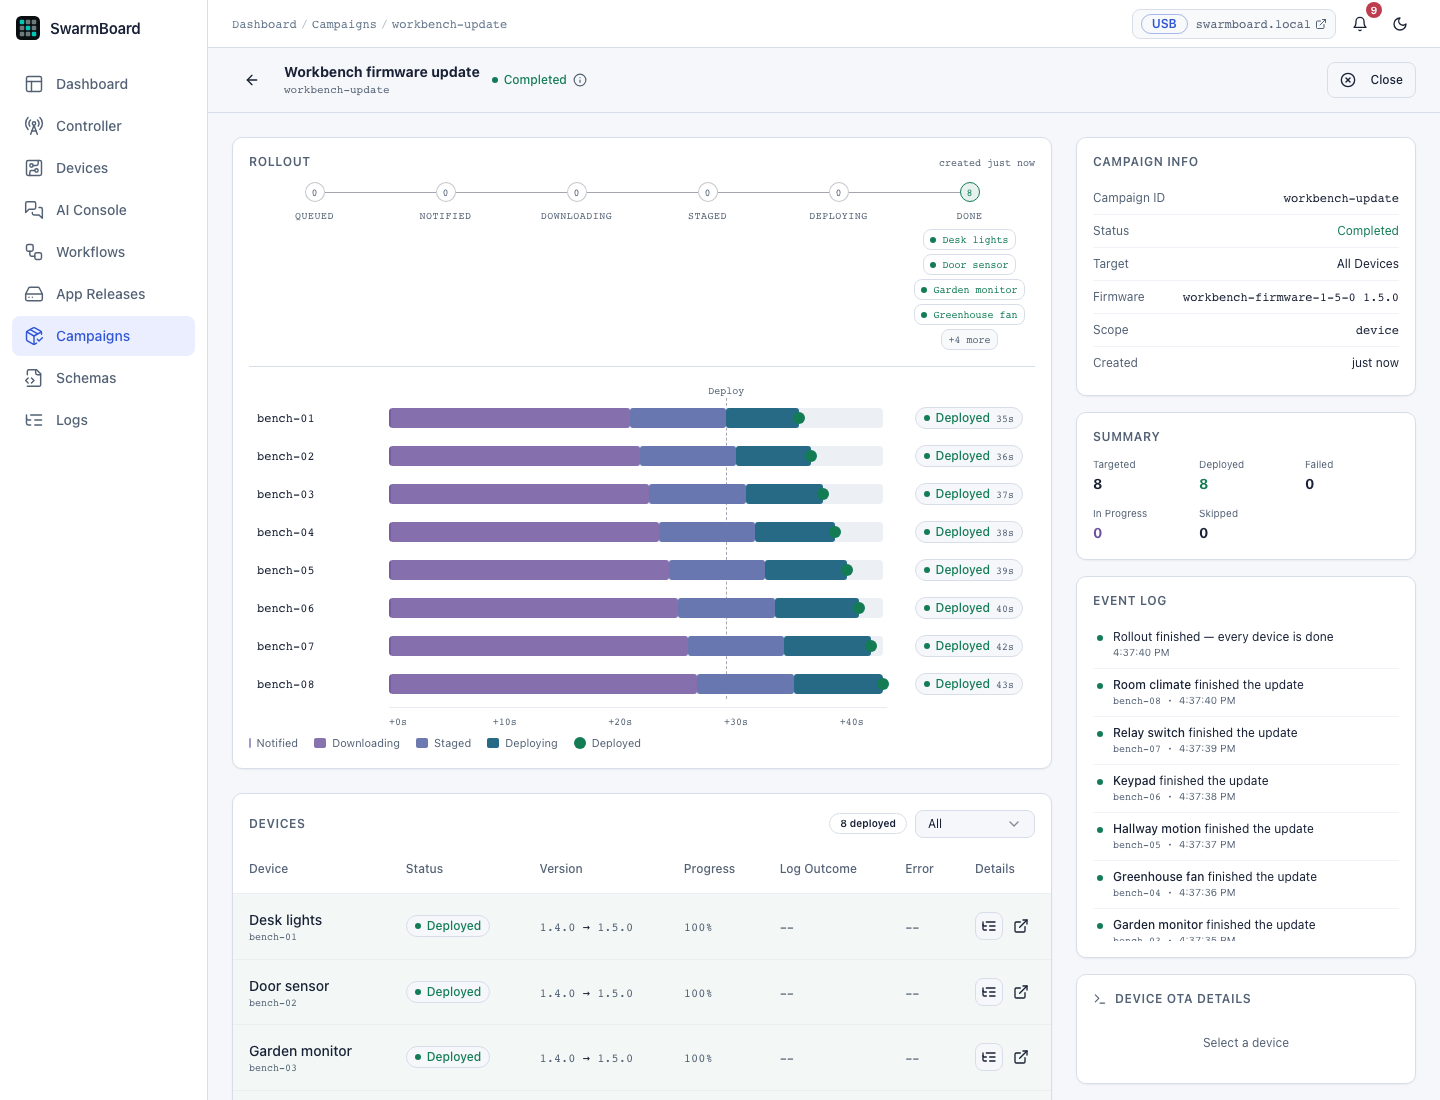Show OTA details for Desk lights
Screen dimensions: 1440x1100
point(989,926)
